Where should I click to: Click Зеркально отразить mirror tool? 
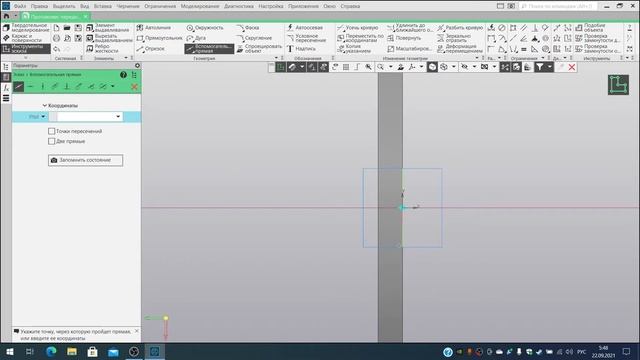pos(454,38)
